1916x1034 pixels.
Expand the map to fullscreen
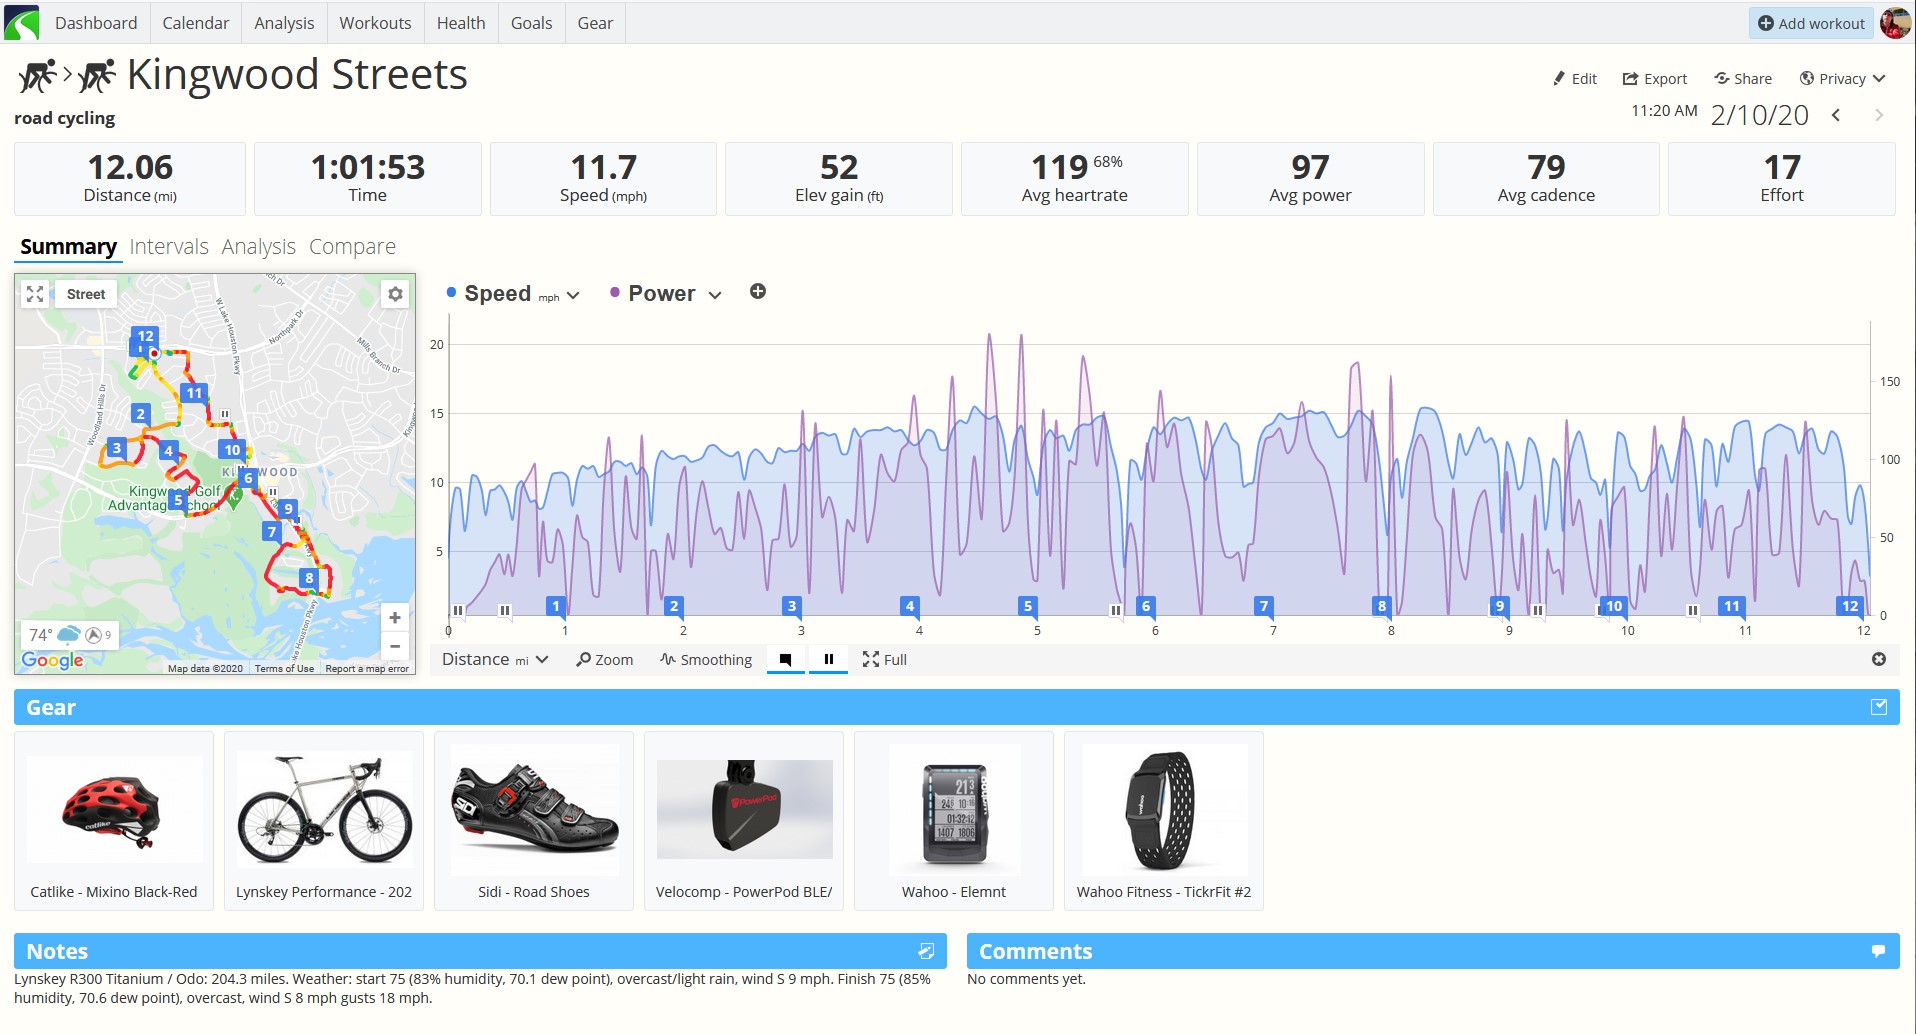pyautogui.click(x=35, y=294)
